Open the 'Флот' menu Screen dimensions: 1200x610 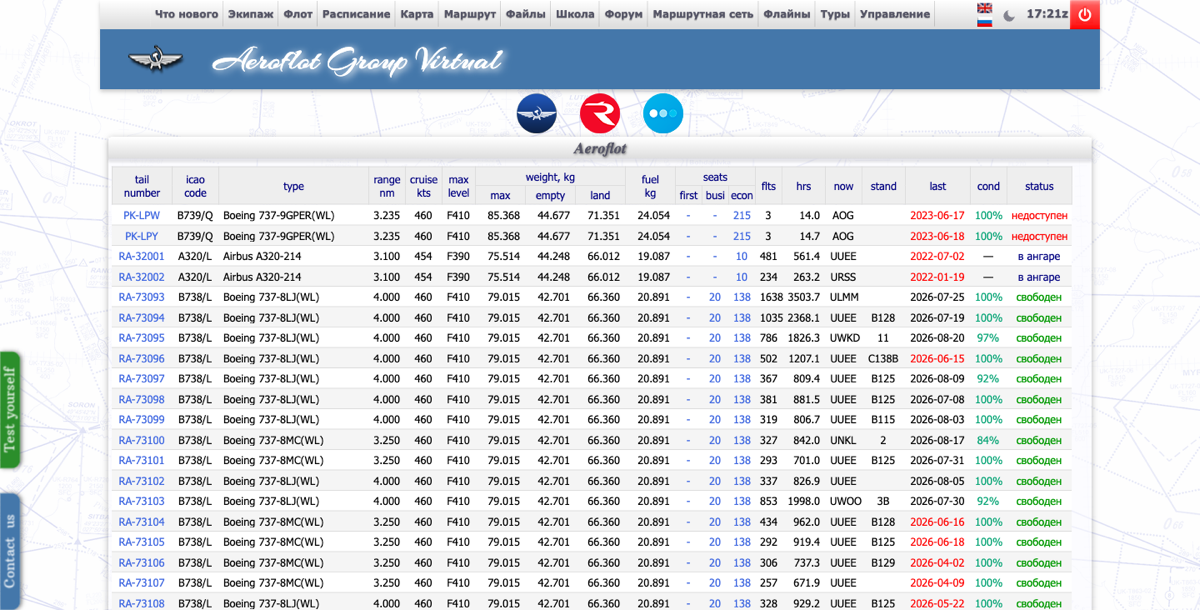tap(298, 14)
